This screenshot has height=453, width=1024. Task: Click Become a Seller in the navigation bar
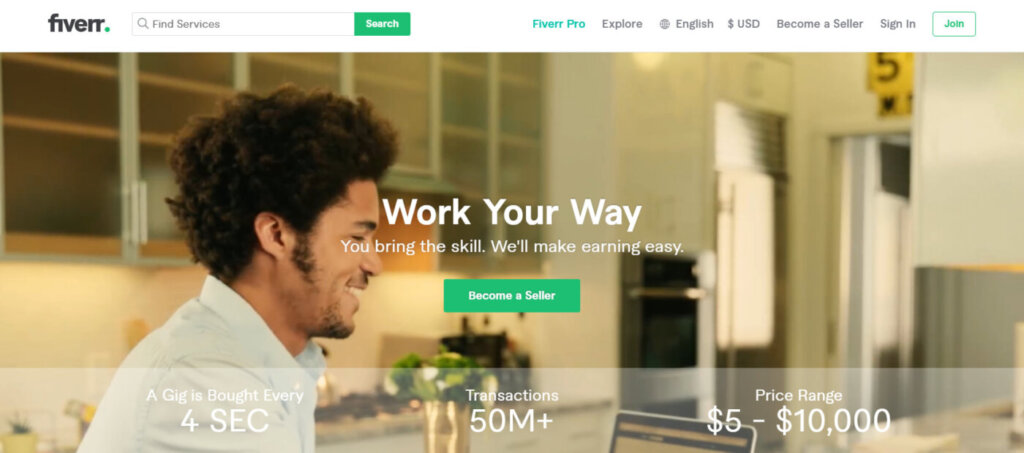[820, 24]
